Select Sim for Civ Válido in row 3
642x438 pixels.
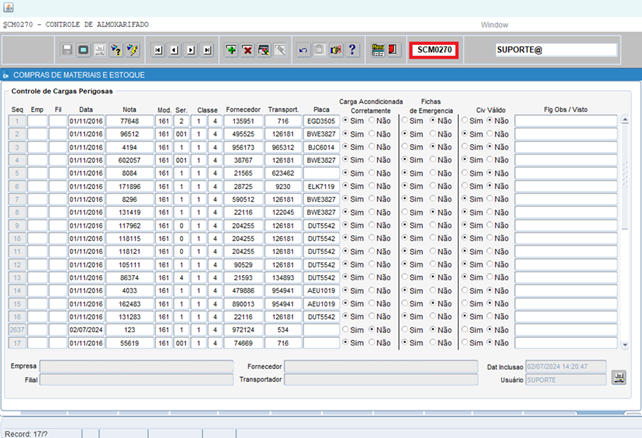pos(465,147)
